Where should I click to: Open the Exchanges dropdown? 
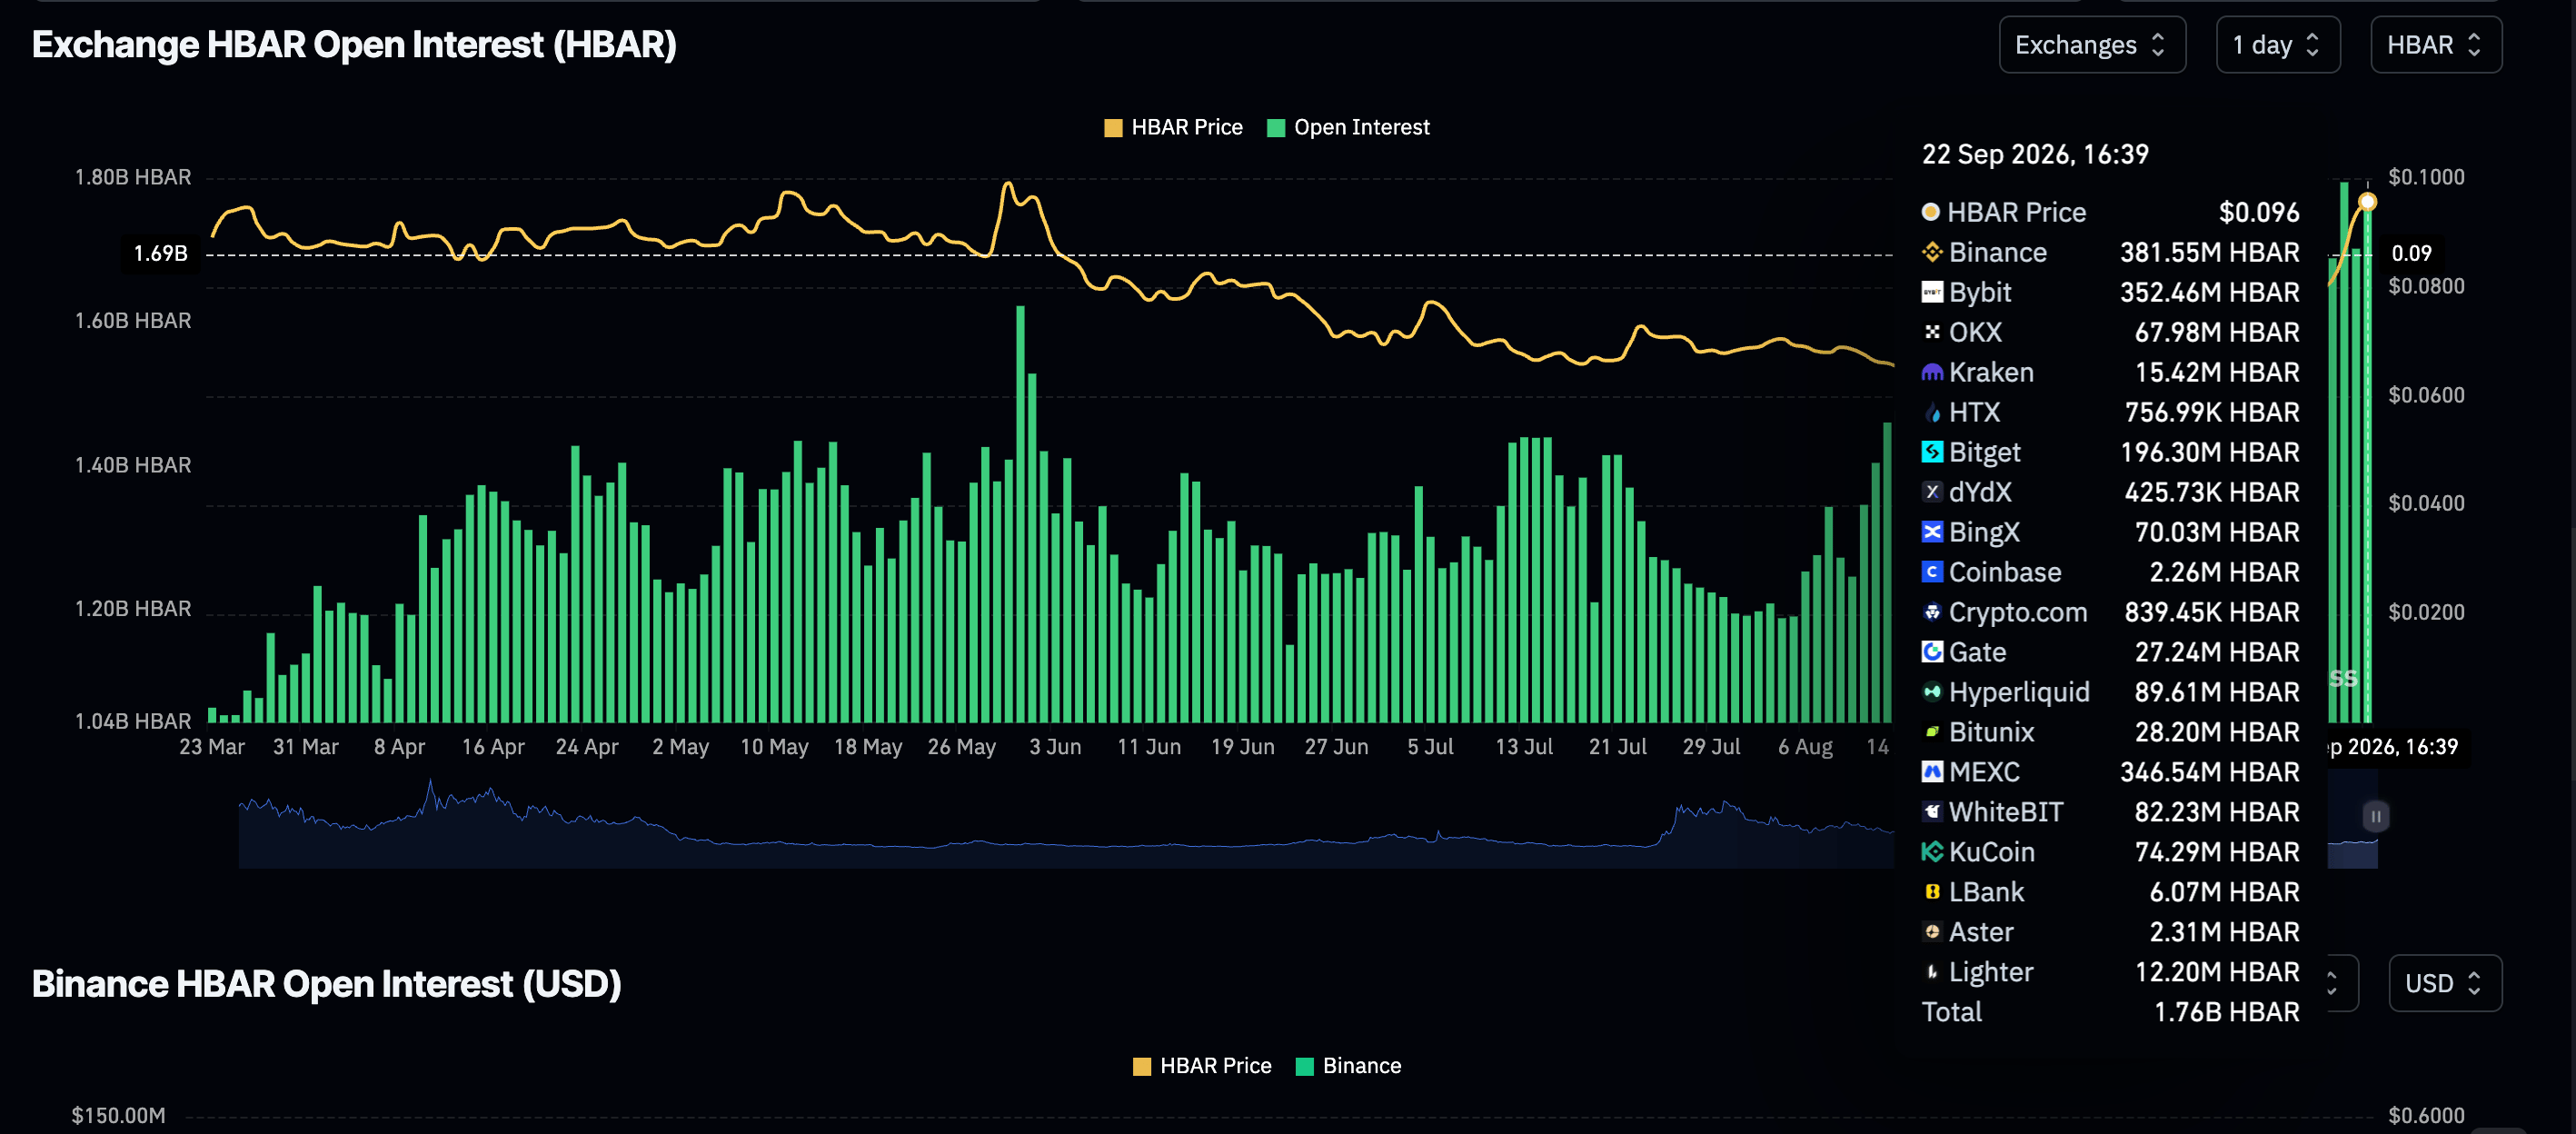tap(2092, 45)
